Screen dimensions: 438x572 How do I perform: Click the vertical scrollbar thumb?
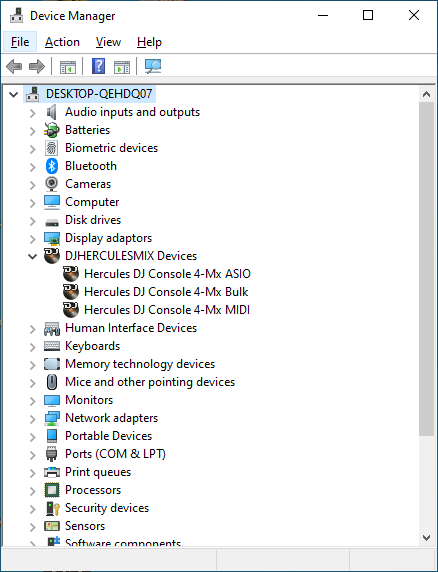coord(426,269)
